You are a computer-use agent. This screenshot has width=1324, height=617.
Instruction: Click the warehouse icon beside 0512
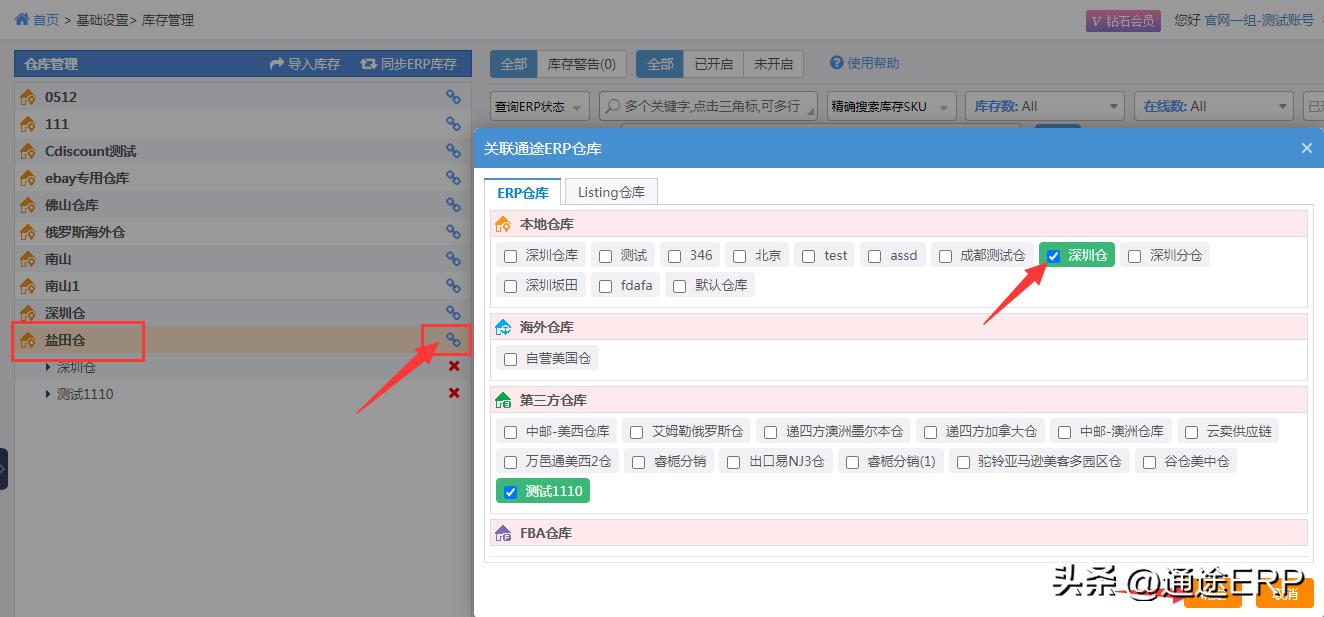(26, 96)
